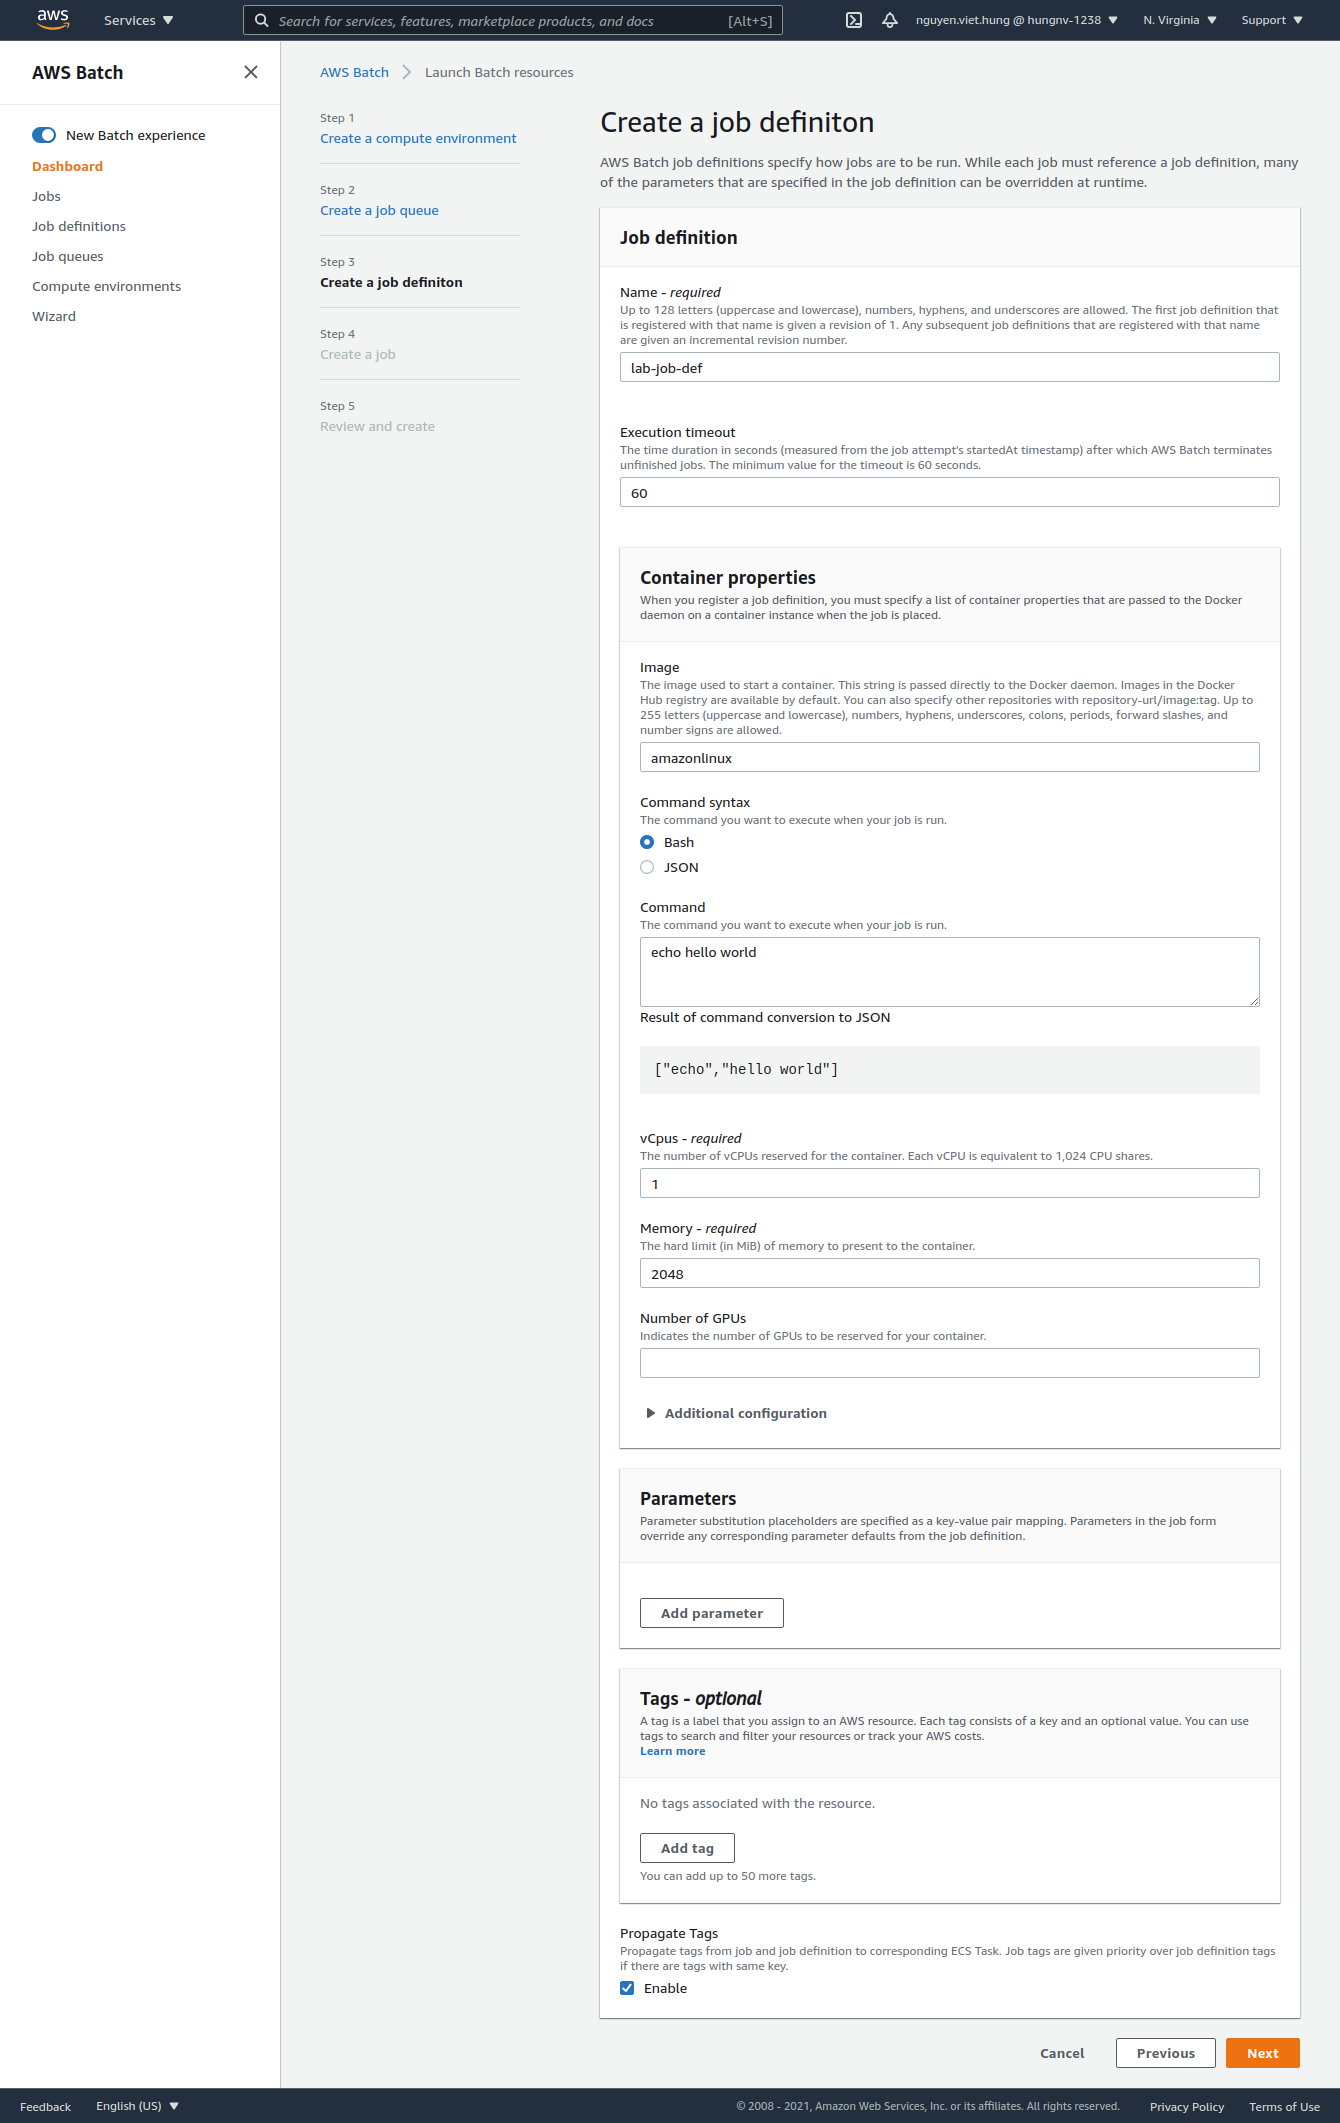The height and width of the screenshot is (2123, 1340).
Task: Uncheck Enable under Propagate Tags
Action: tap(627, 1988)
